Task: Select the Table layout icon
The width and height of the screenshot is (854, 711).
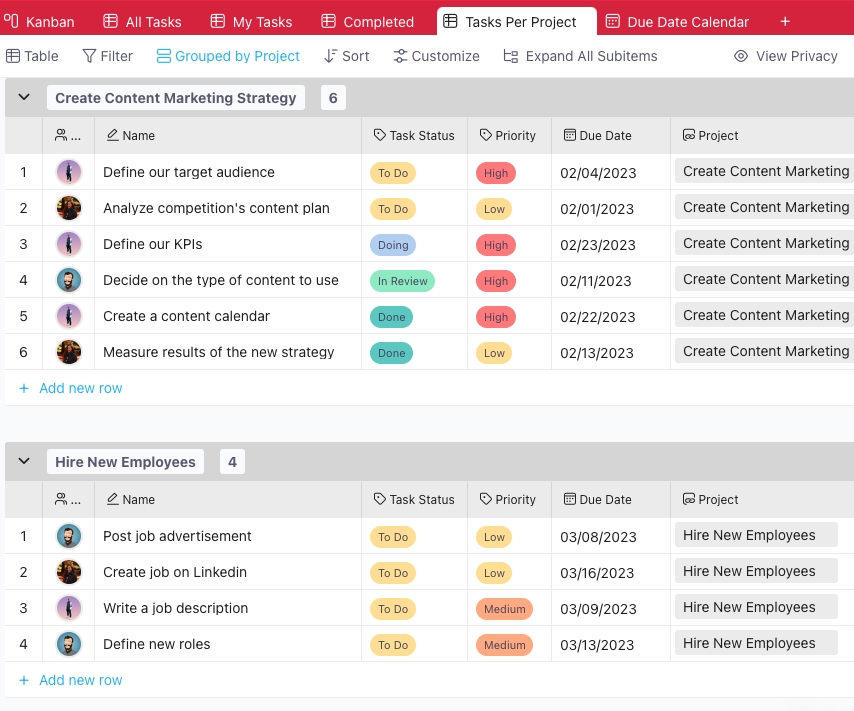Action: point(13,56)
